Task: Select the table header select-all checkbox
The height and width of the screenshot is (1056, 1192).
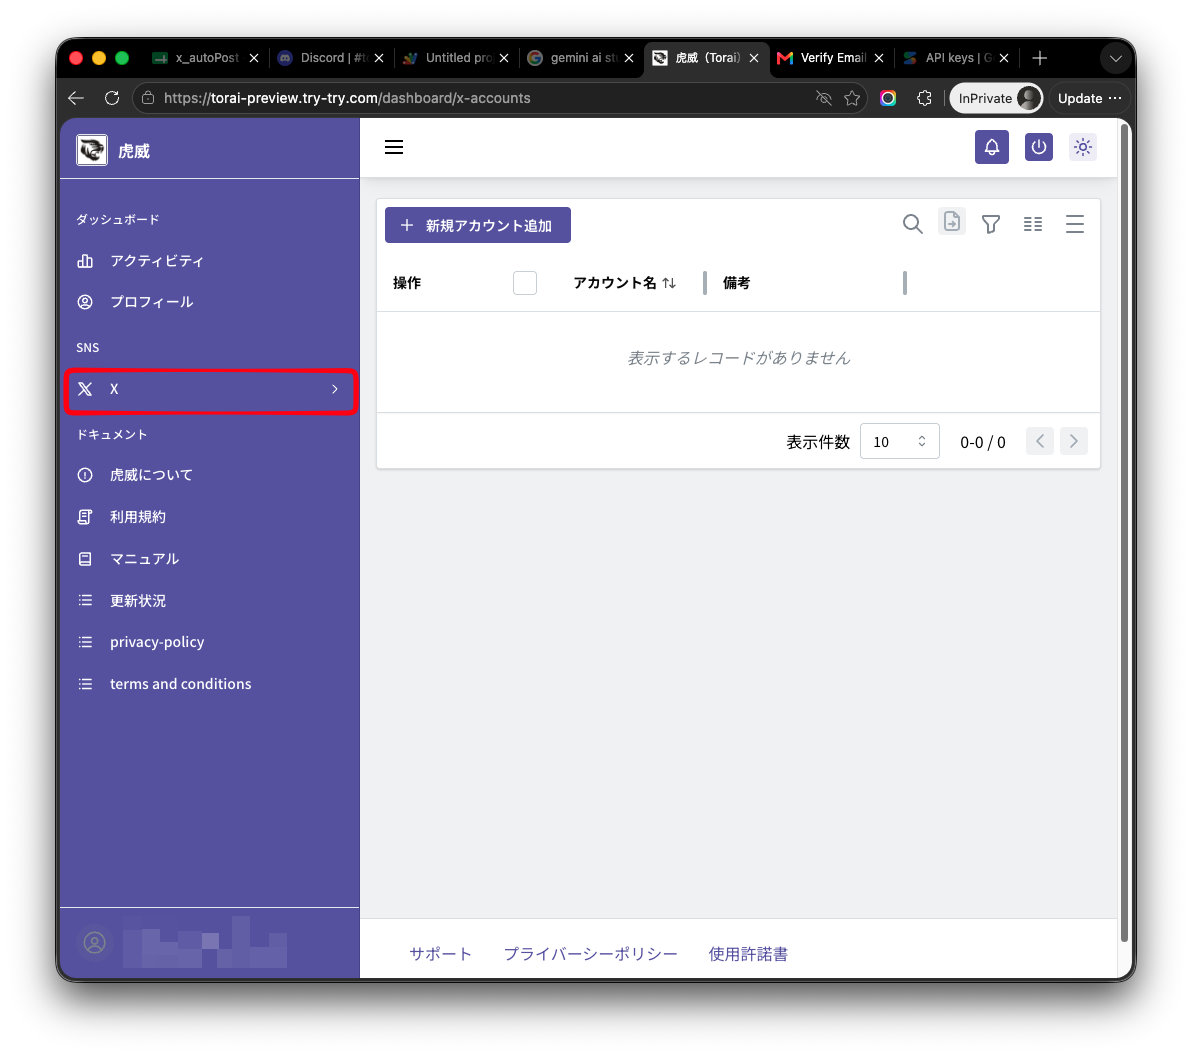Action: 525,283
